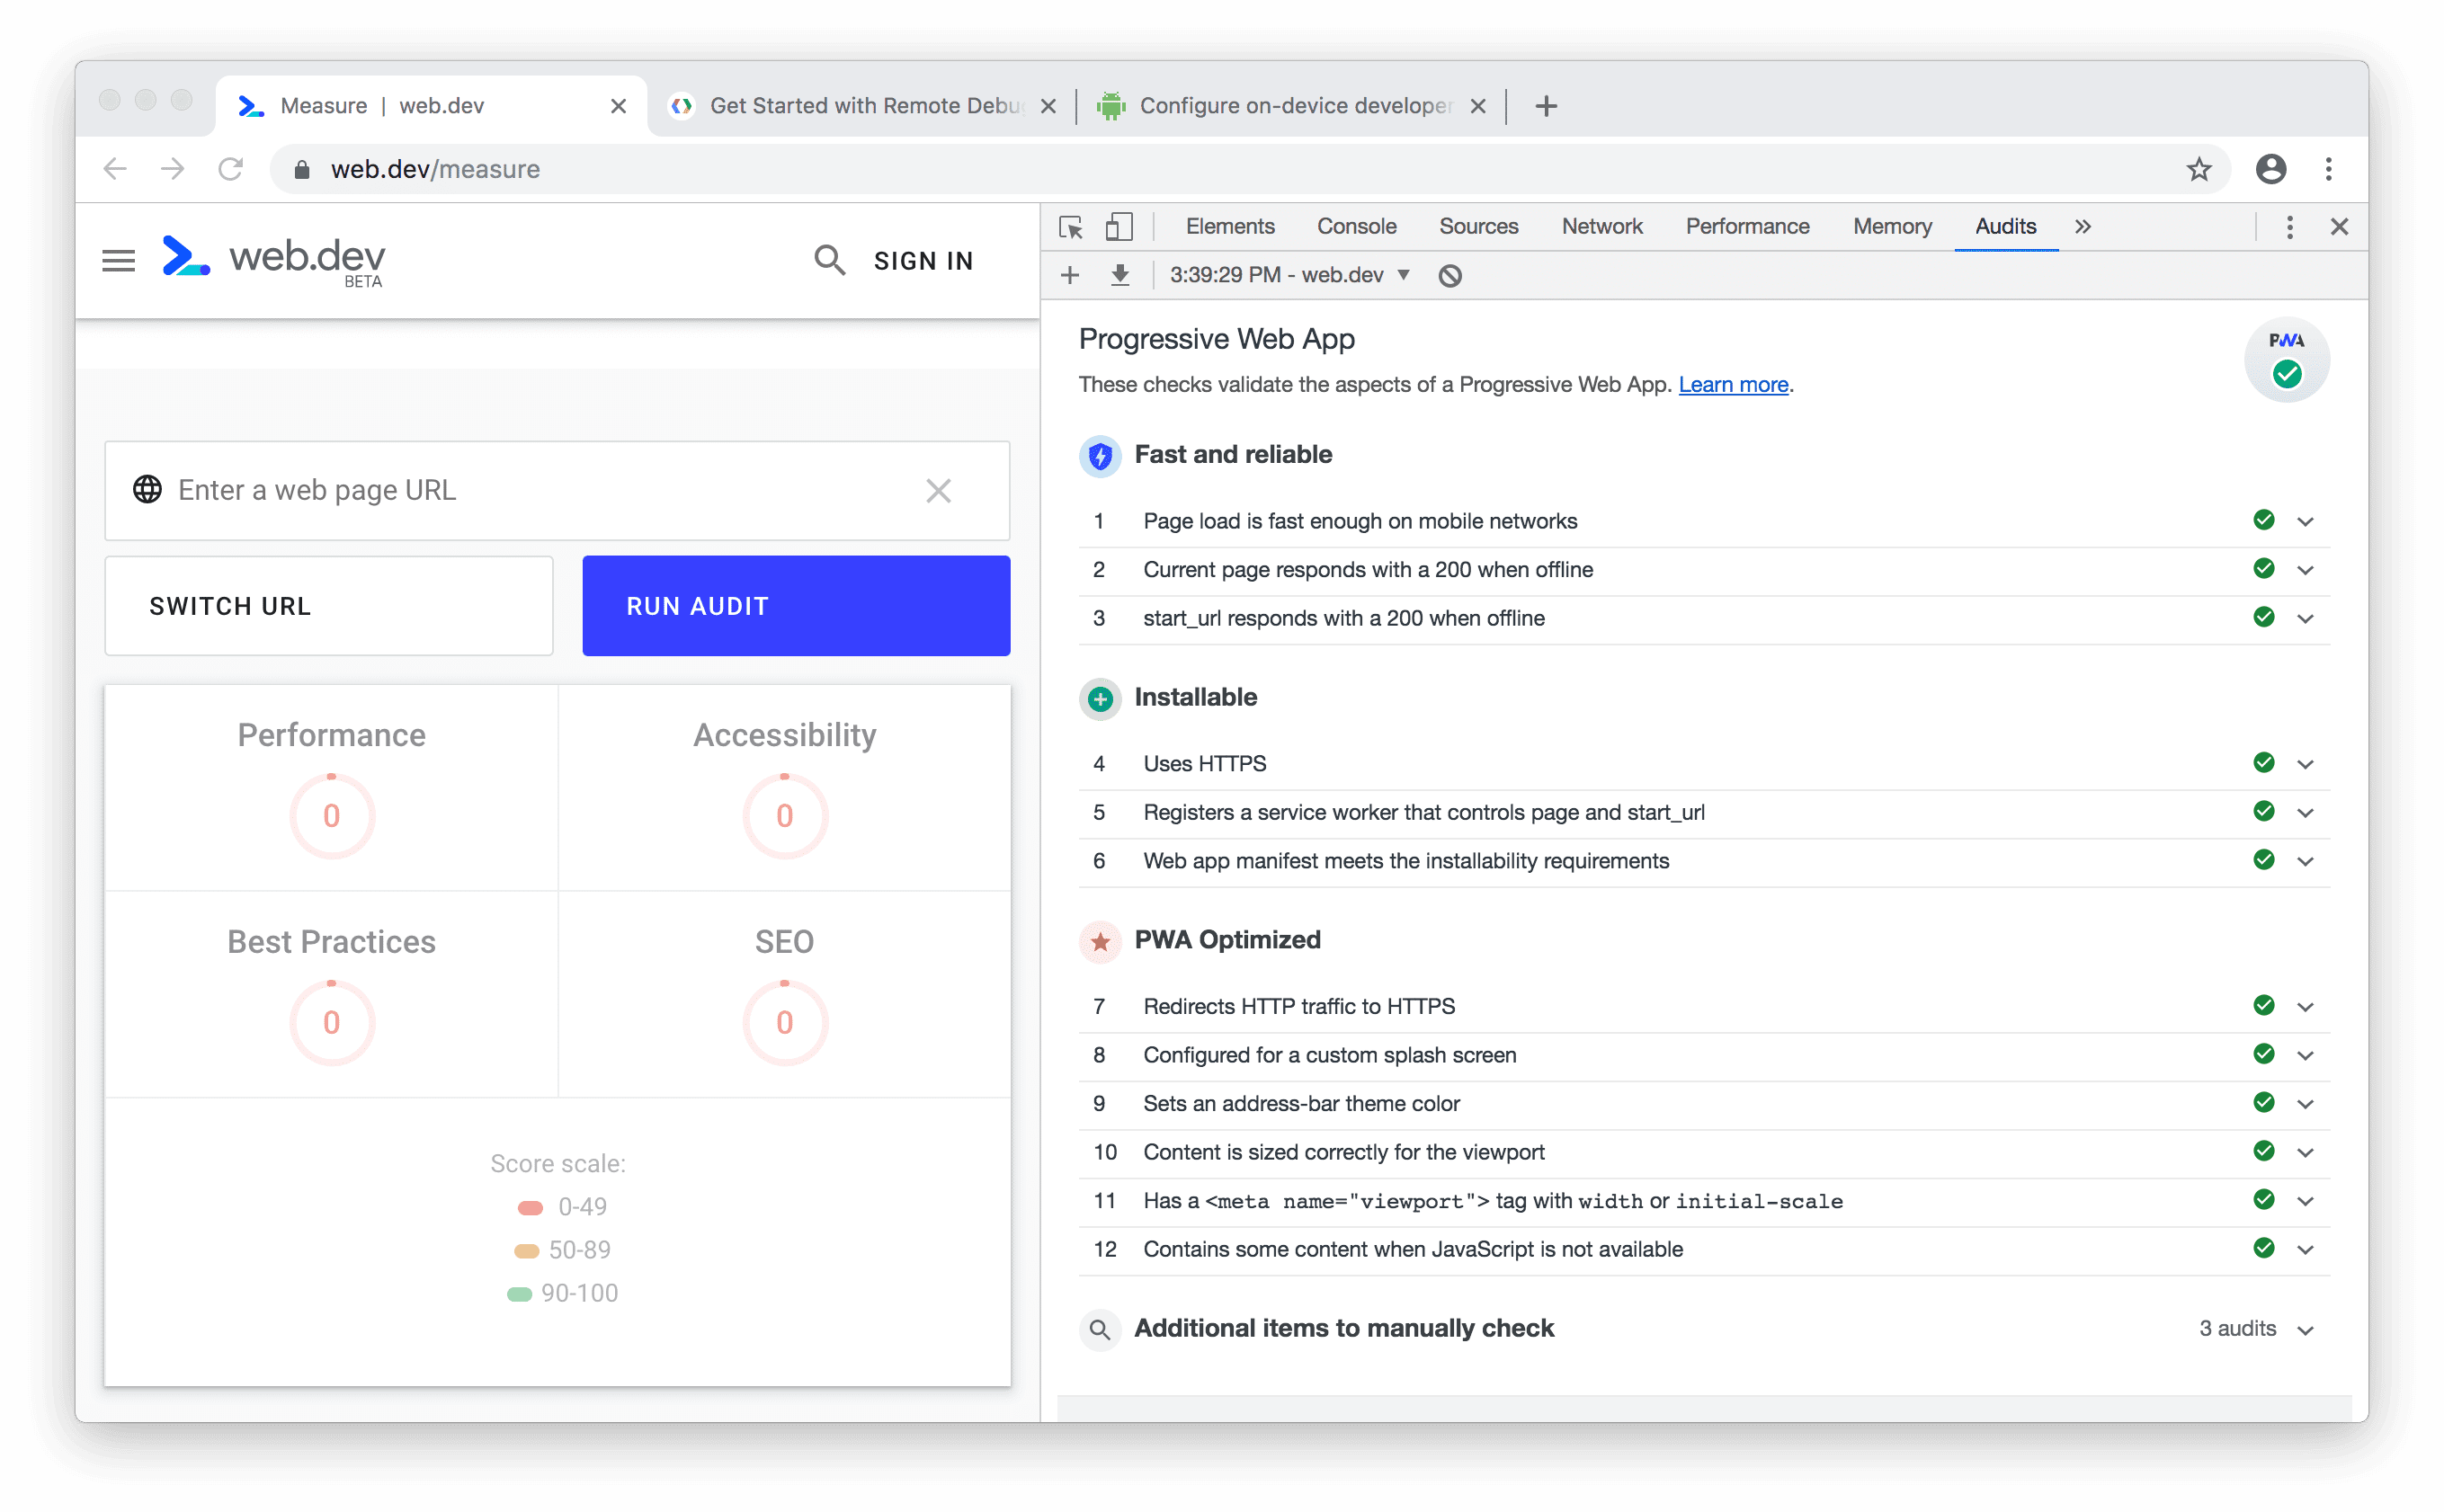Toggle green checkmark for Registers a service worker
The height and width of the screenshot is (1512, 2444).
pyautogui.click(x=2262, y=812)
